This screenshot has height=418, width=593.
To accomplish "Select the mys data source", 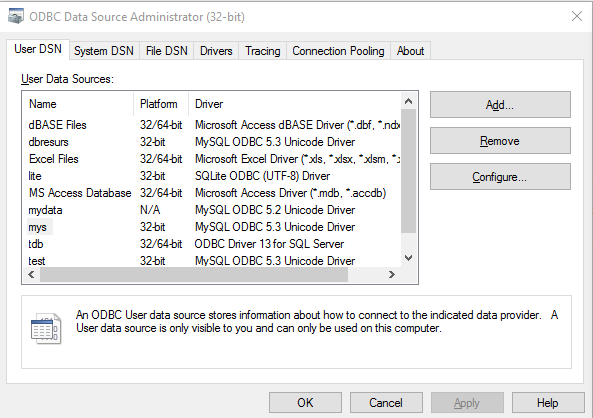I will pyautogui.click(x=37, y=227).
